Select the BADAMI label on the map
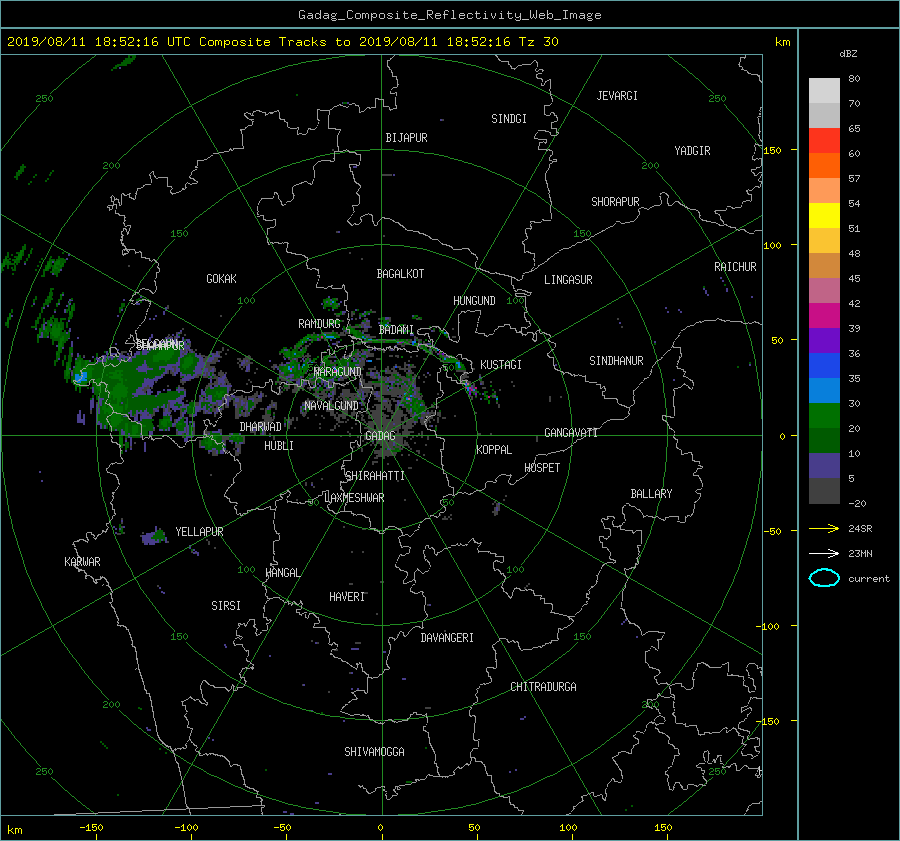Image resolution: width=900 pixels, height=841 pixels. tap(396, 330)
